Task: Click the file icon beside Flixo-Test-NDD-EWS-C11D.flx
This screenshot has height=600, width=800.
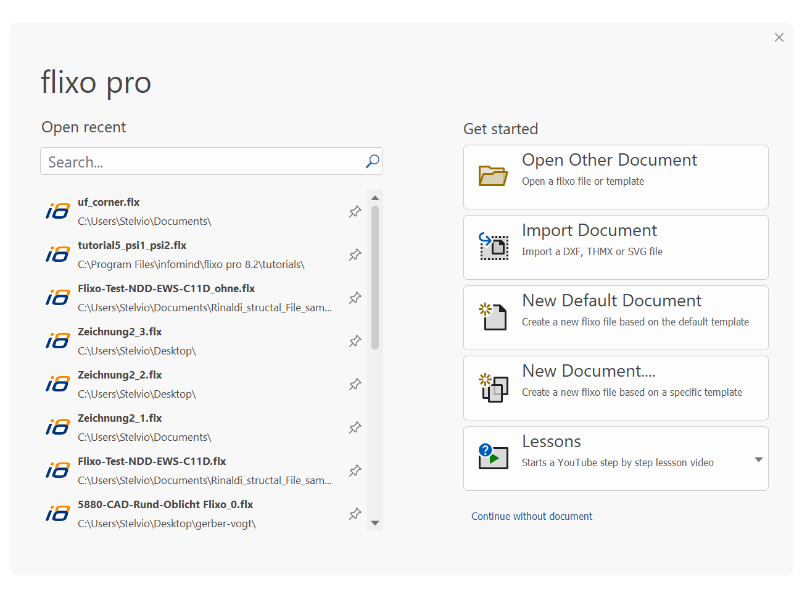Action: click(x=58, y=470)
